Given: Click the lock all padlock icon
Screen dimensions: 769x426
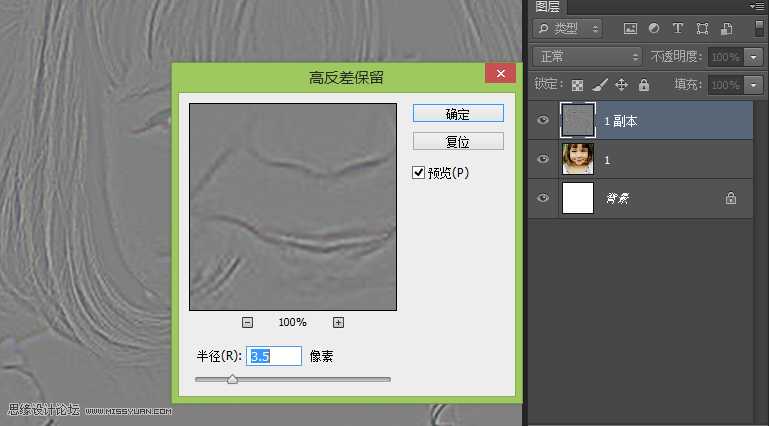Looking at the screenshot, I should click(x=644, y=85).
